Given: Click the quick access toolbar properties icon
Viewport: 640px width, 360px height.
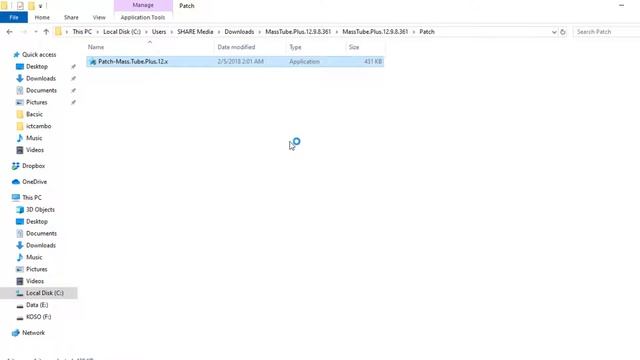Looking at the screenshot, I should click(20, 6).
